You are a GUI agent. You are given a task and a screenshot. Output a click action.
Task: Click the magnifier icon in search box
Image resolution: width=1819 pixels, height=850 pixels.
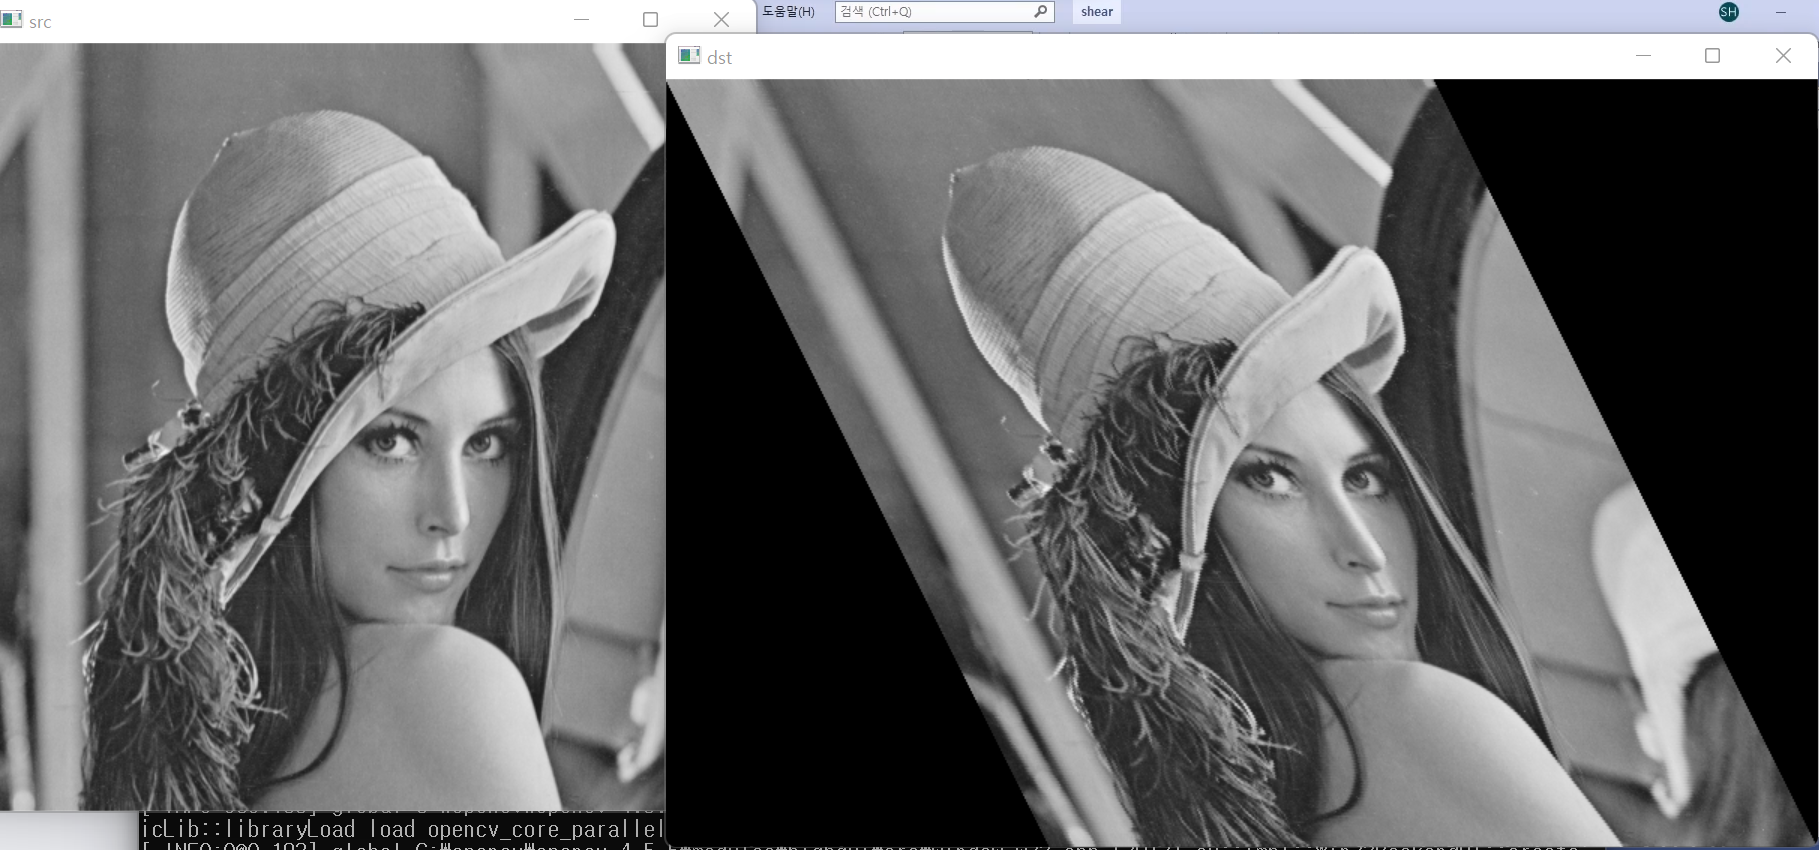(x=1040, y=12)
